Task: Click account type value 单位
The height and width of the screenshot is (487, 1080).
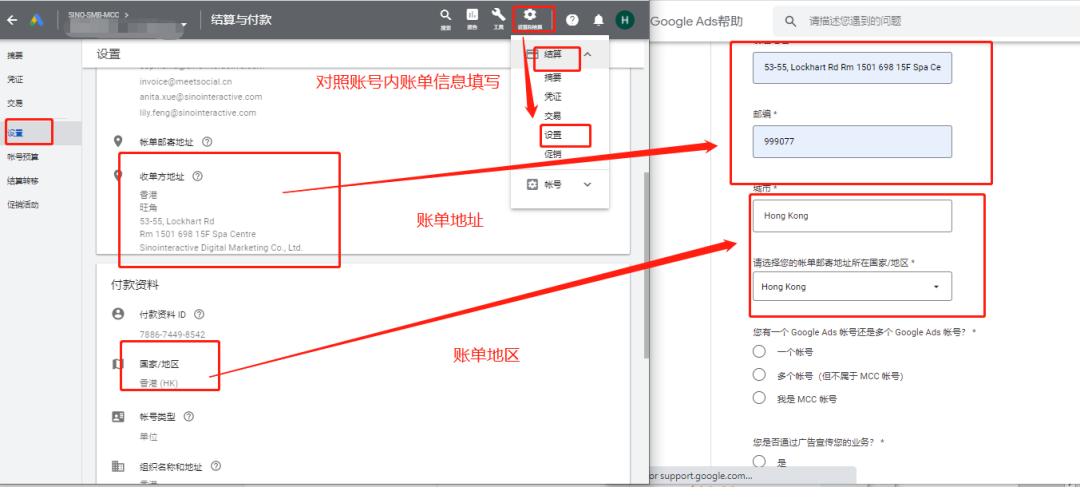Action: [x=148, y=437]
